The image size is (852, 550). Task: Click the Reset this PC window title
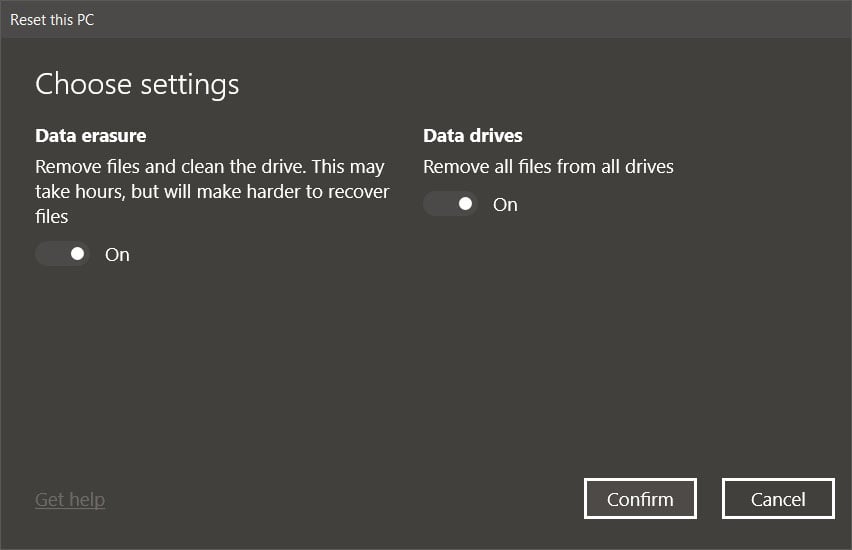(x=52, y=19)
